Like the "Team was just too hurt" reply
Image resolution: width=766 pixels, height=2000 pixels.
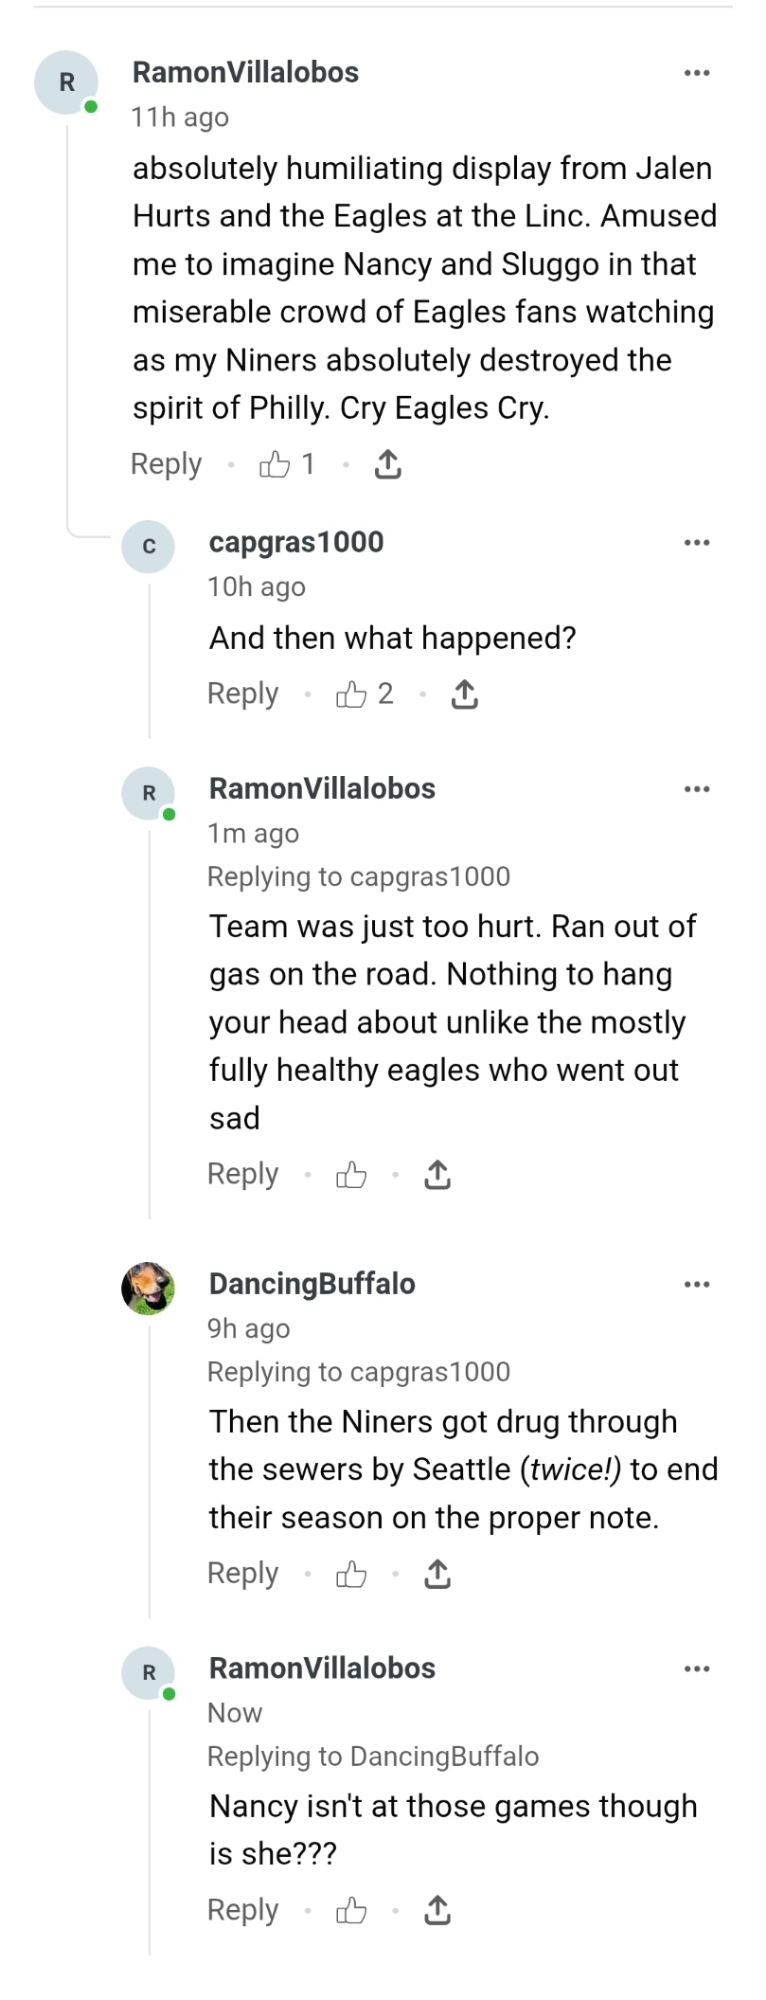(x=351, y=1175)
